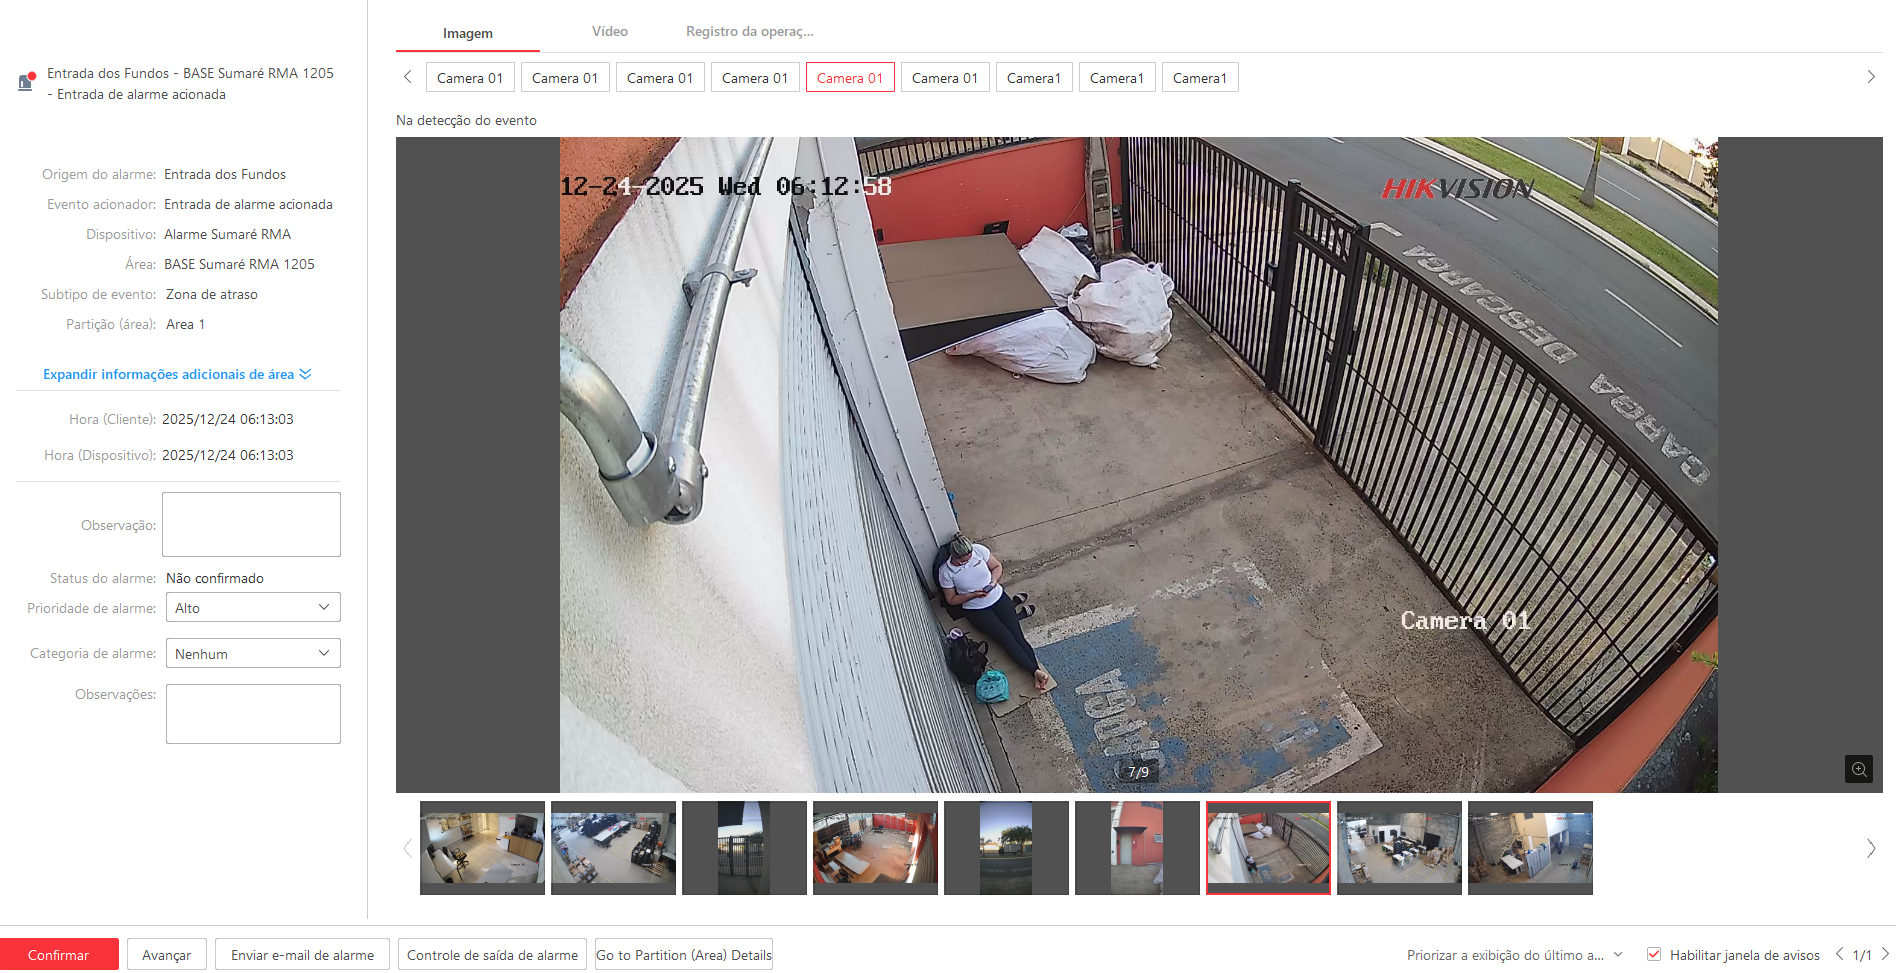Click the magnifier zoom icon on image
1896x973 pixels.
1858,769
